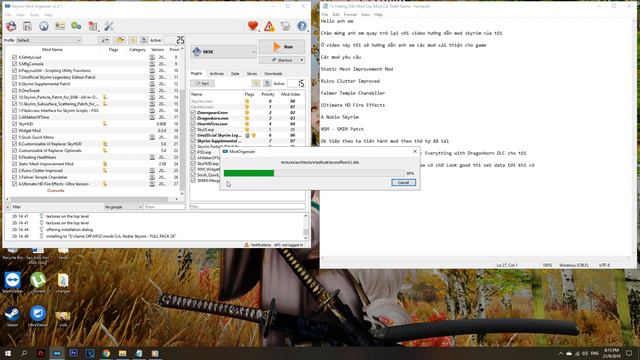
Task: Open the wrench tools dropdown above mod list
Action: coord(105,40)
